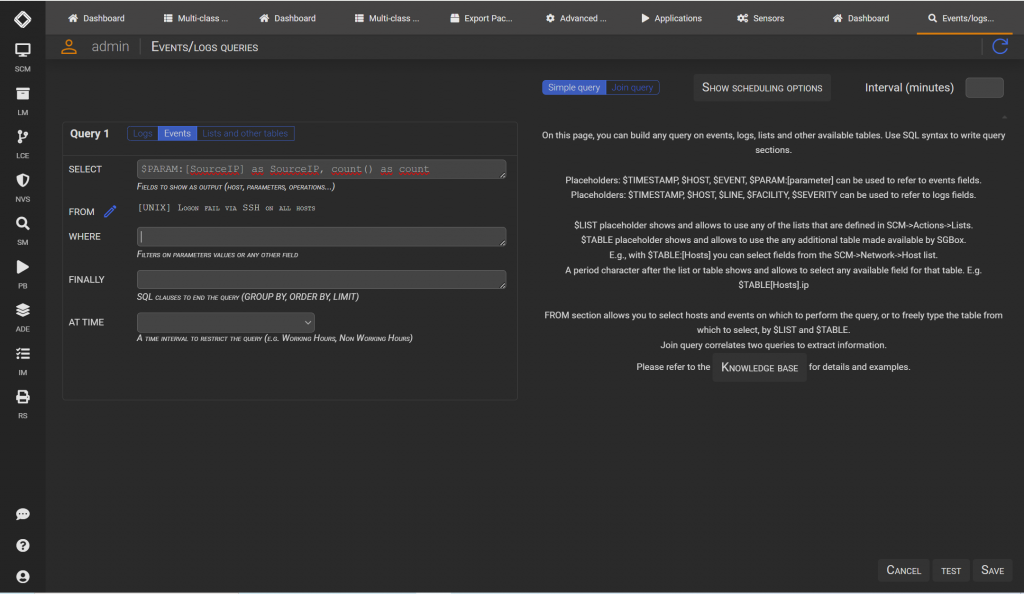Image resolution: width=1024 pixels, height=594 pixels.
Task: Open the Knowledge Base link
Action: (760, 367)
